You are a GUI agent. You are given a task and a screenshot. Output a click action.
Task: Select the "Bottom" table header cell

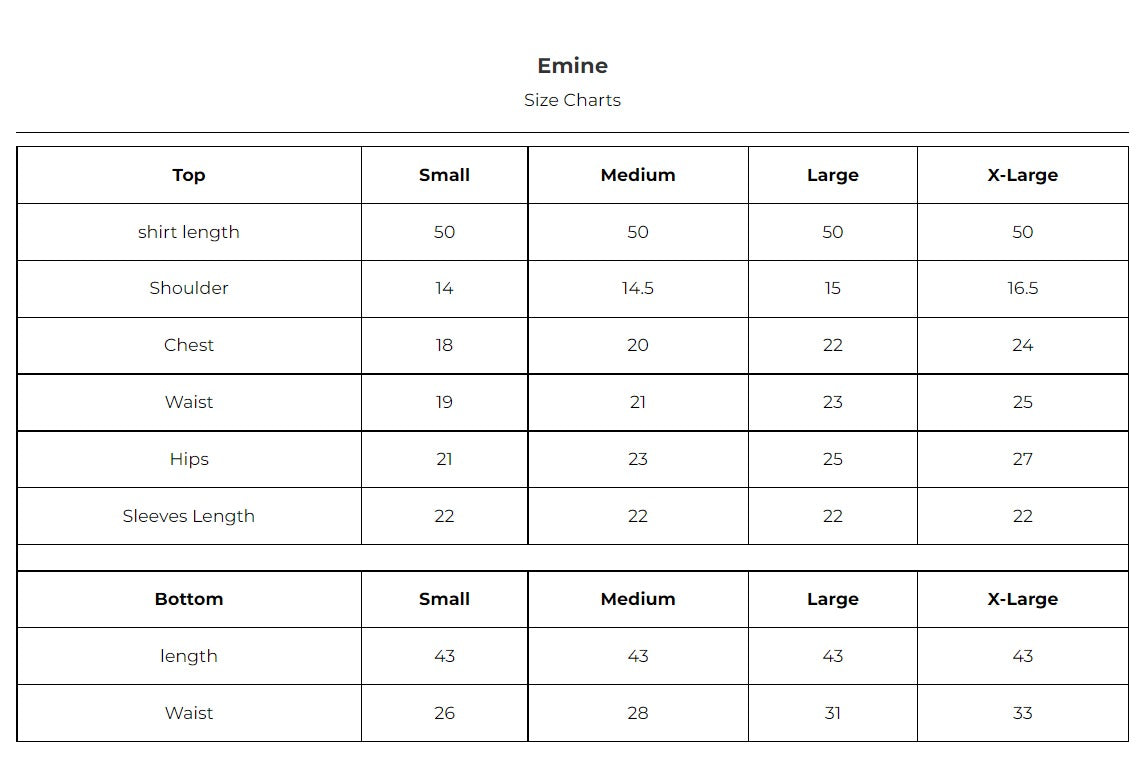point(189,599)
